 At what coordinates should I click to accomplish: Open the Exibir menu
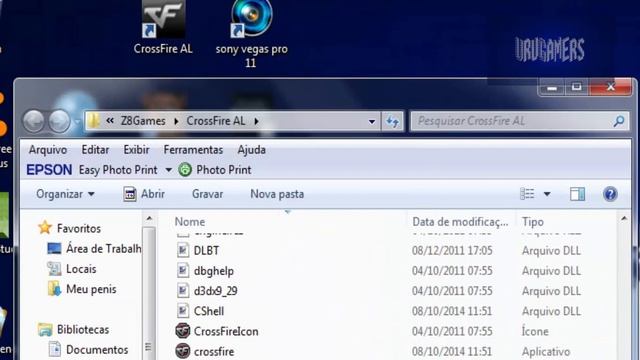click(x=136, y=150)
